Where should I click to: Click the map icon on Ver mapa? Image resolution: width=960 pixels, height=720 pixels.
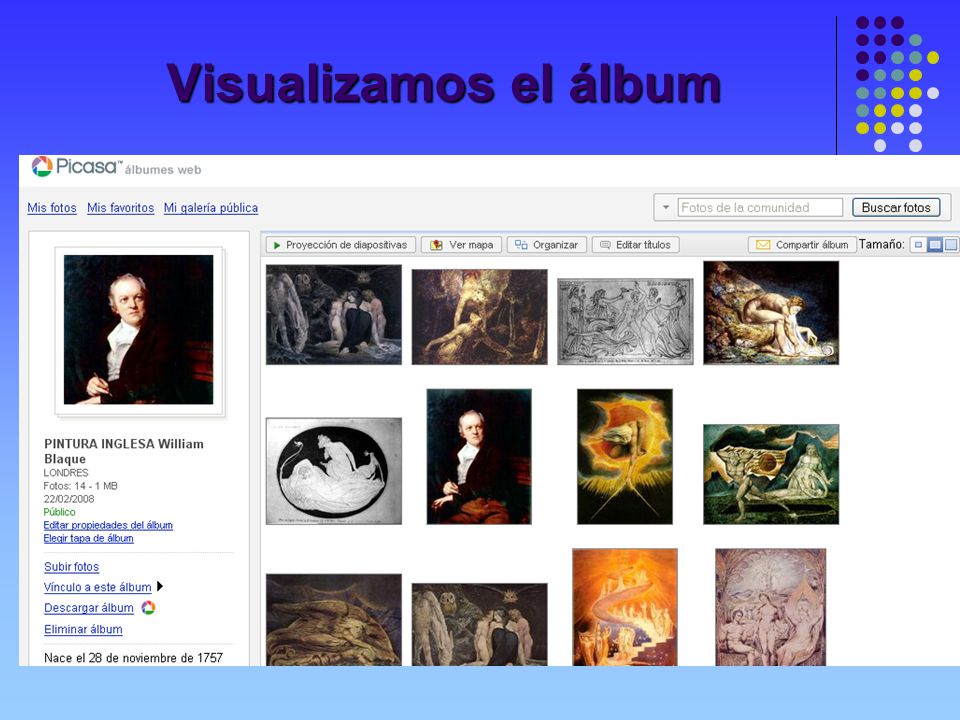pyautogui.click(x=436, y=245)
